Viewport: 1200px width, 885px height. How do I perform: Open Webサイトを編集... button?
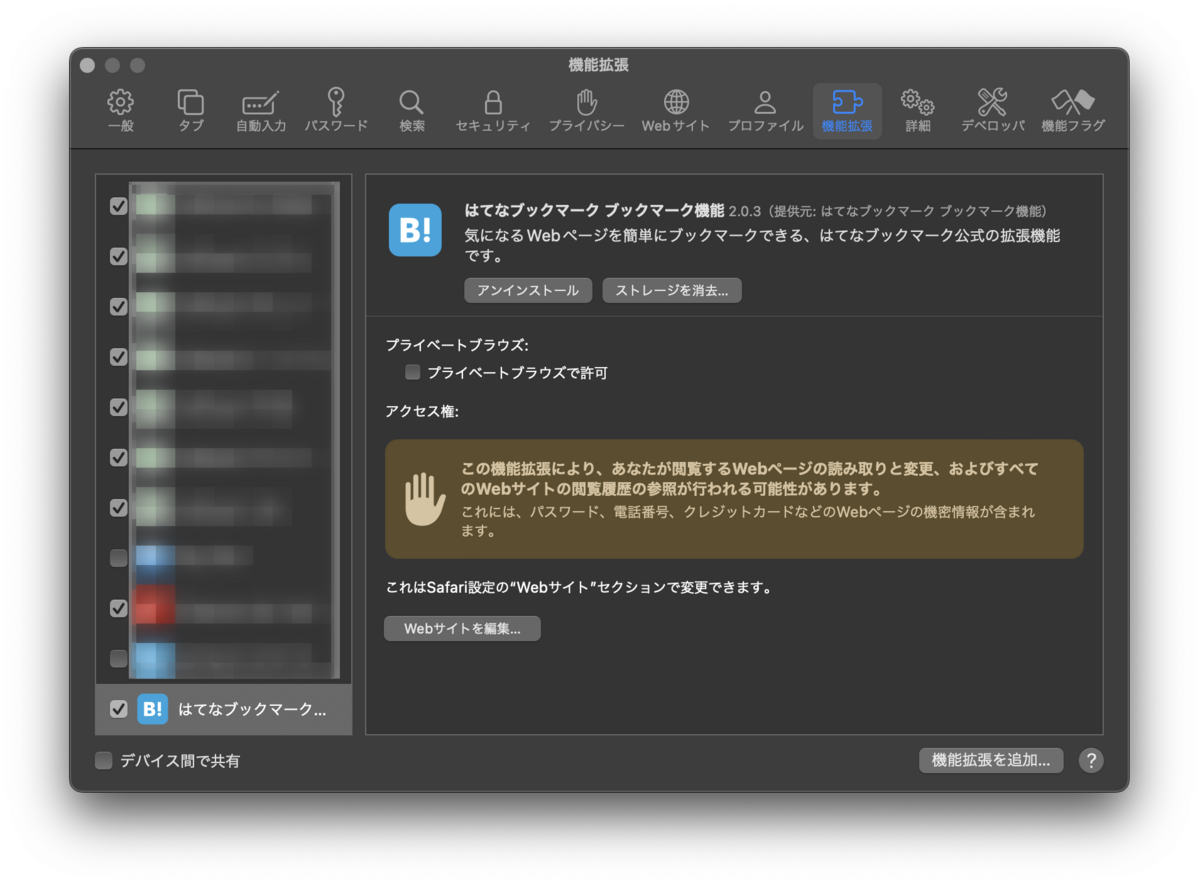pos(462,628)
